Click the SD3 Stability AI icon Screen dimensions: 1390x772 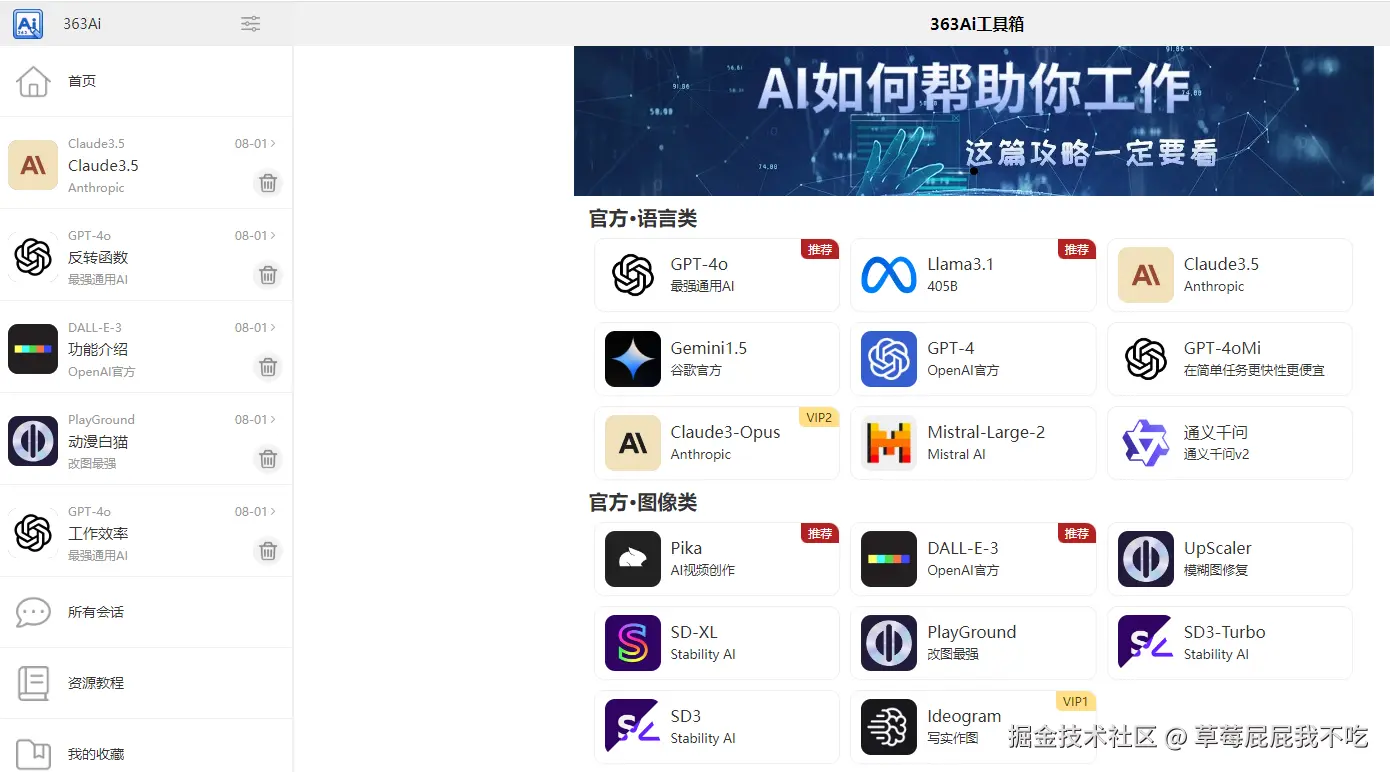633,727
